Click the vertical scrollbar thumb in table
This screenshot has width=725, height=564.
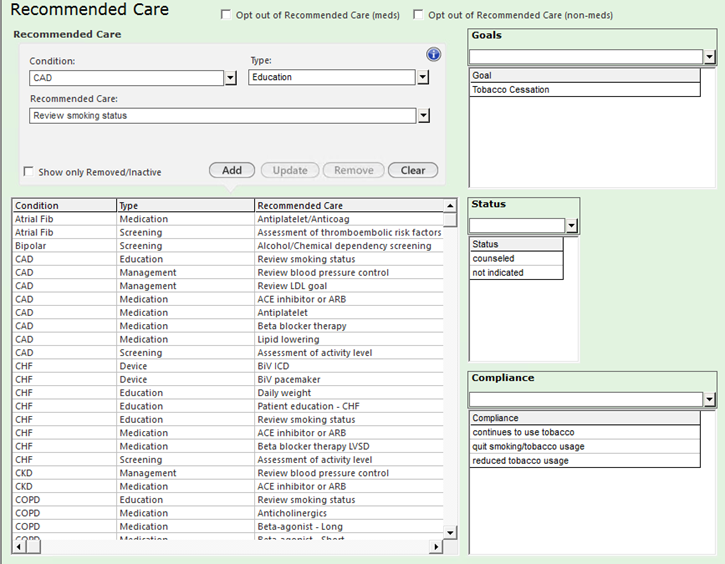pyautogui.click(x=450, y=220)
